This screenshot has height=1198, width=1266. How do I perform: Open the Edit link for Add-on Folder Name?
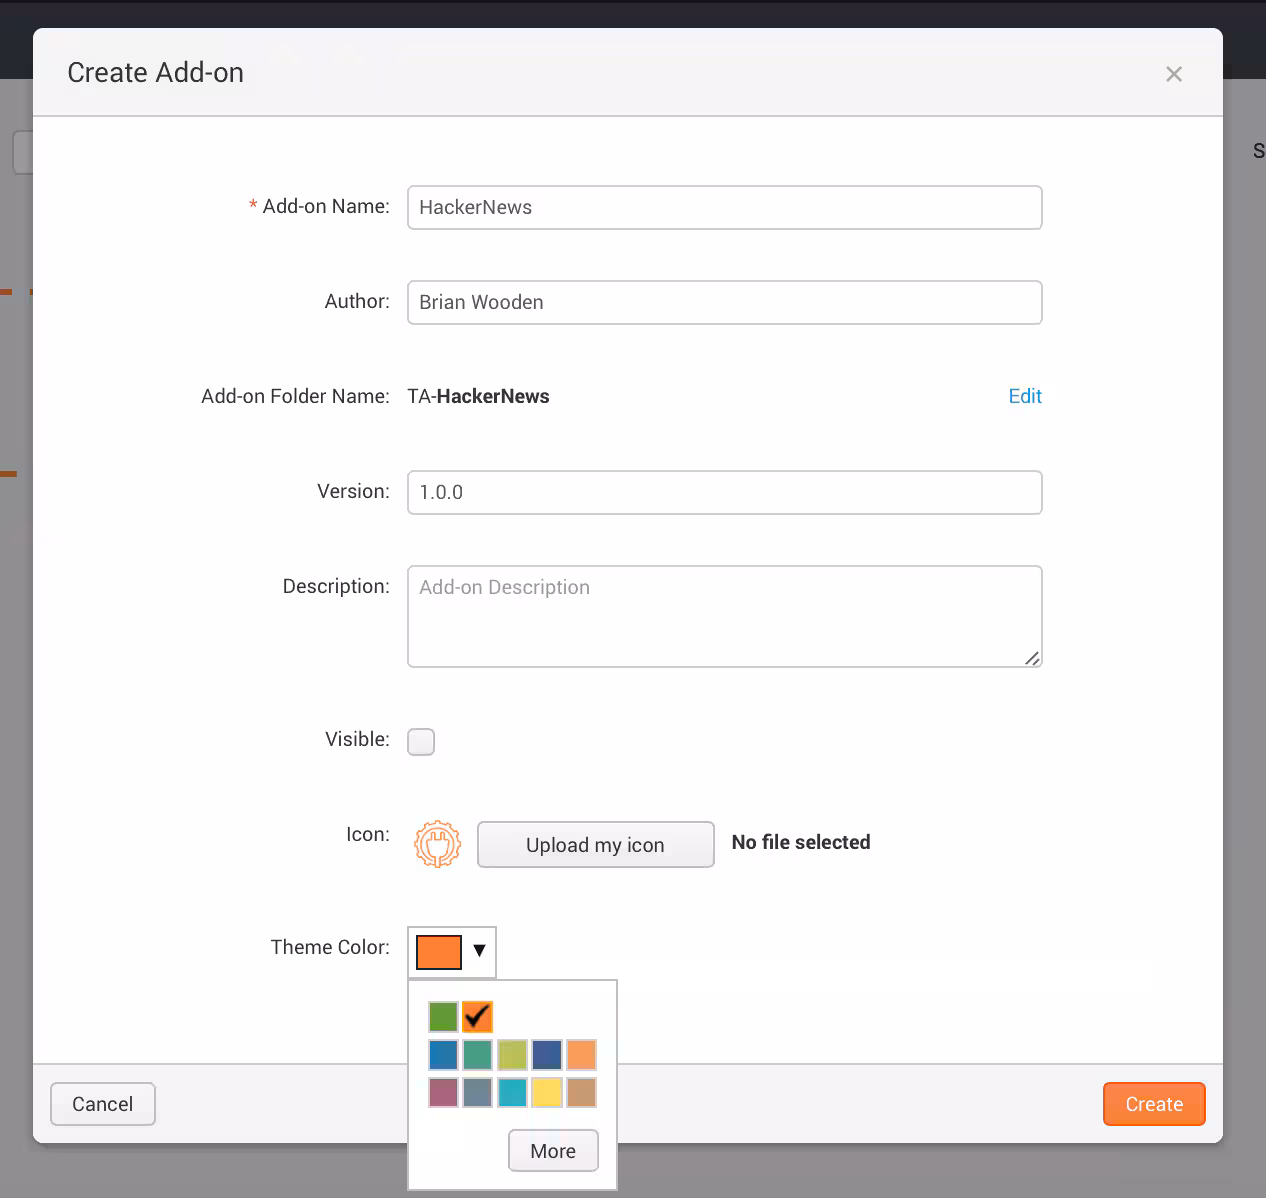pyautogui.click(x=1024, y=396)
